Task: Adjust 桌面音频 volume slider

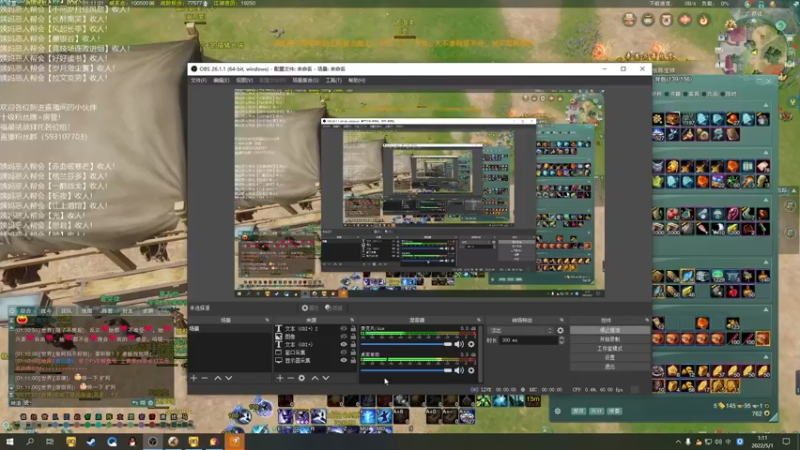Action: [x=406, y=370]
